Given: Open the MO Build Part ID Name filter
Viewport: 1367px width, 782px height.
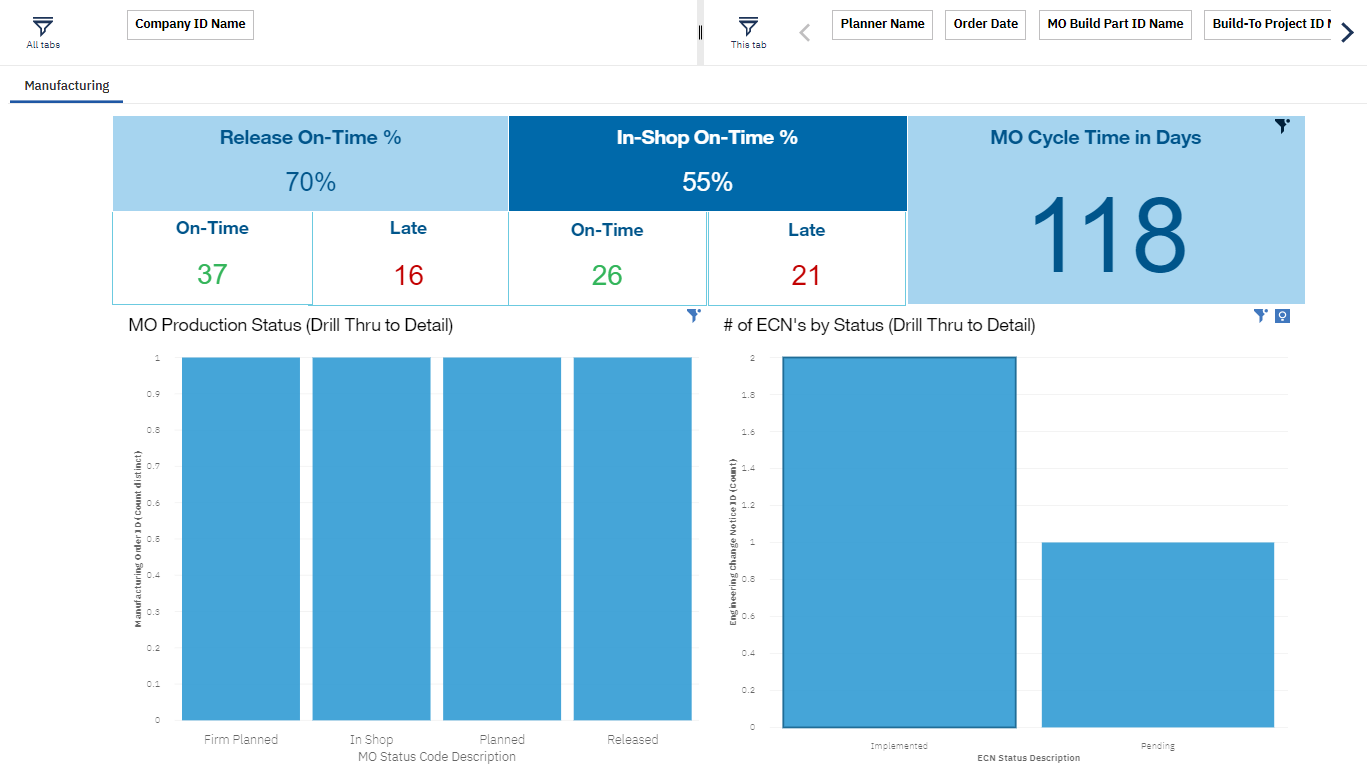Looking at the screenshot, I should point(1115,25).
